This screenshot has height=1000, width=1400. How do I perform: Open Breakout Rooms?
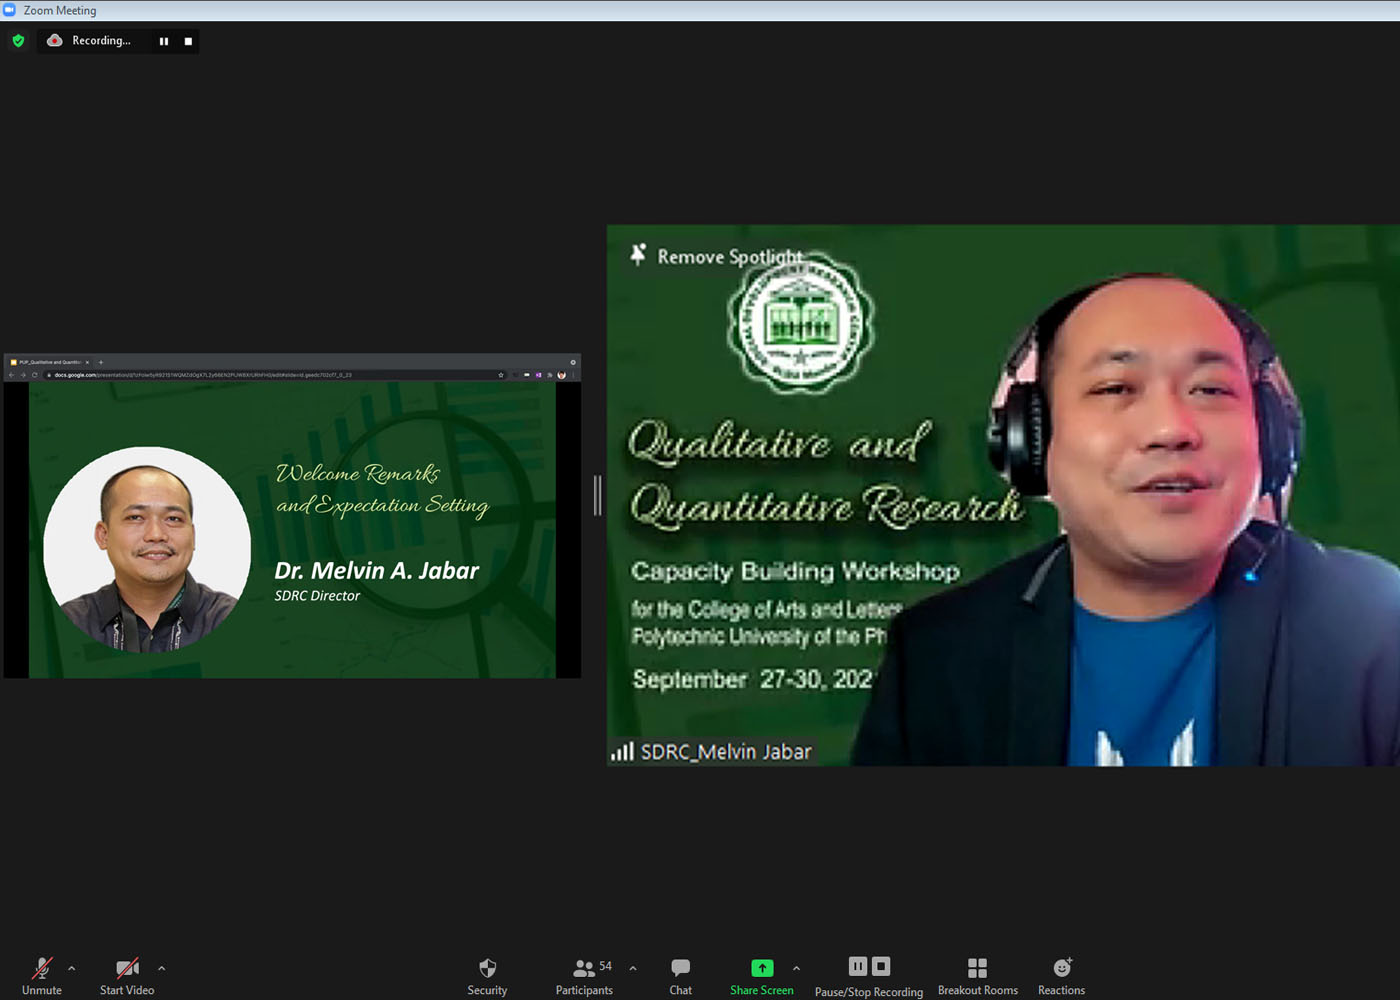[977, 975]
